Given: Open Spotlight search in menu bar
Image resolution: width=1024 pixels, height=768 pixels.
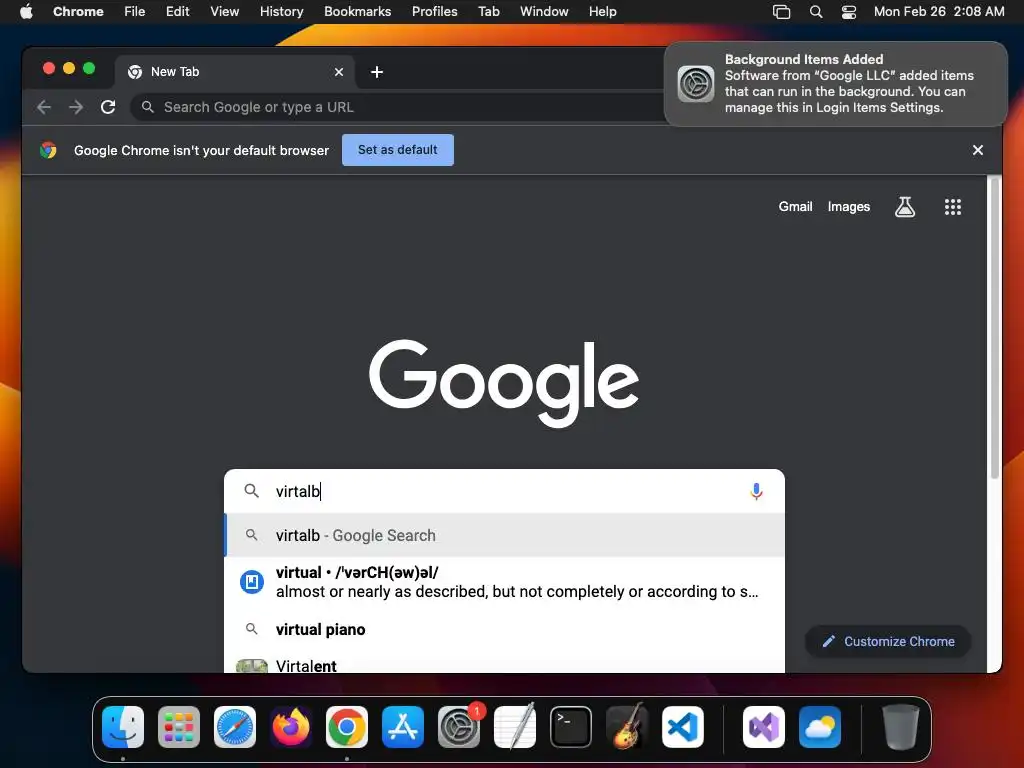Looking at the screenshot, I should point(816,12).
